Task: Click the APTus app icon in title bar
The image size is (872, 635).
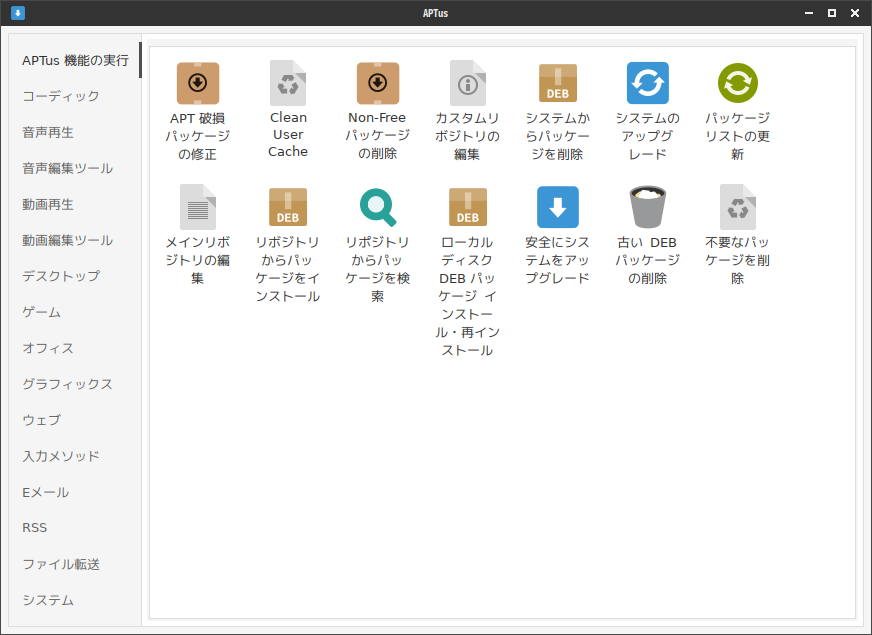Action: (18, 13)
